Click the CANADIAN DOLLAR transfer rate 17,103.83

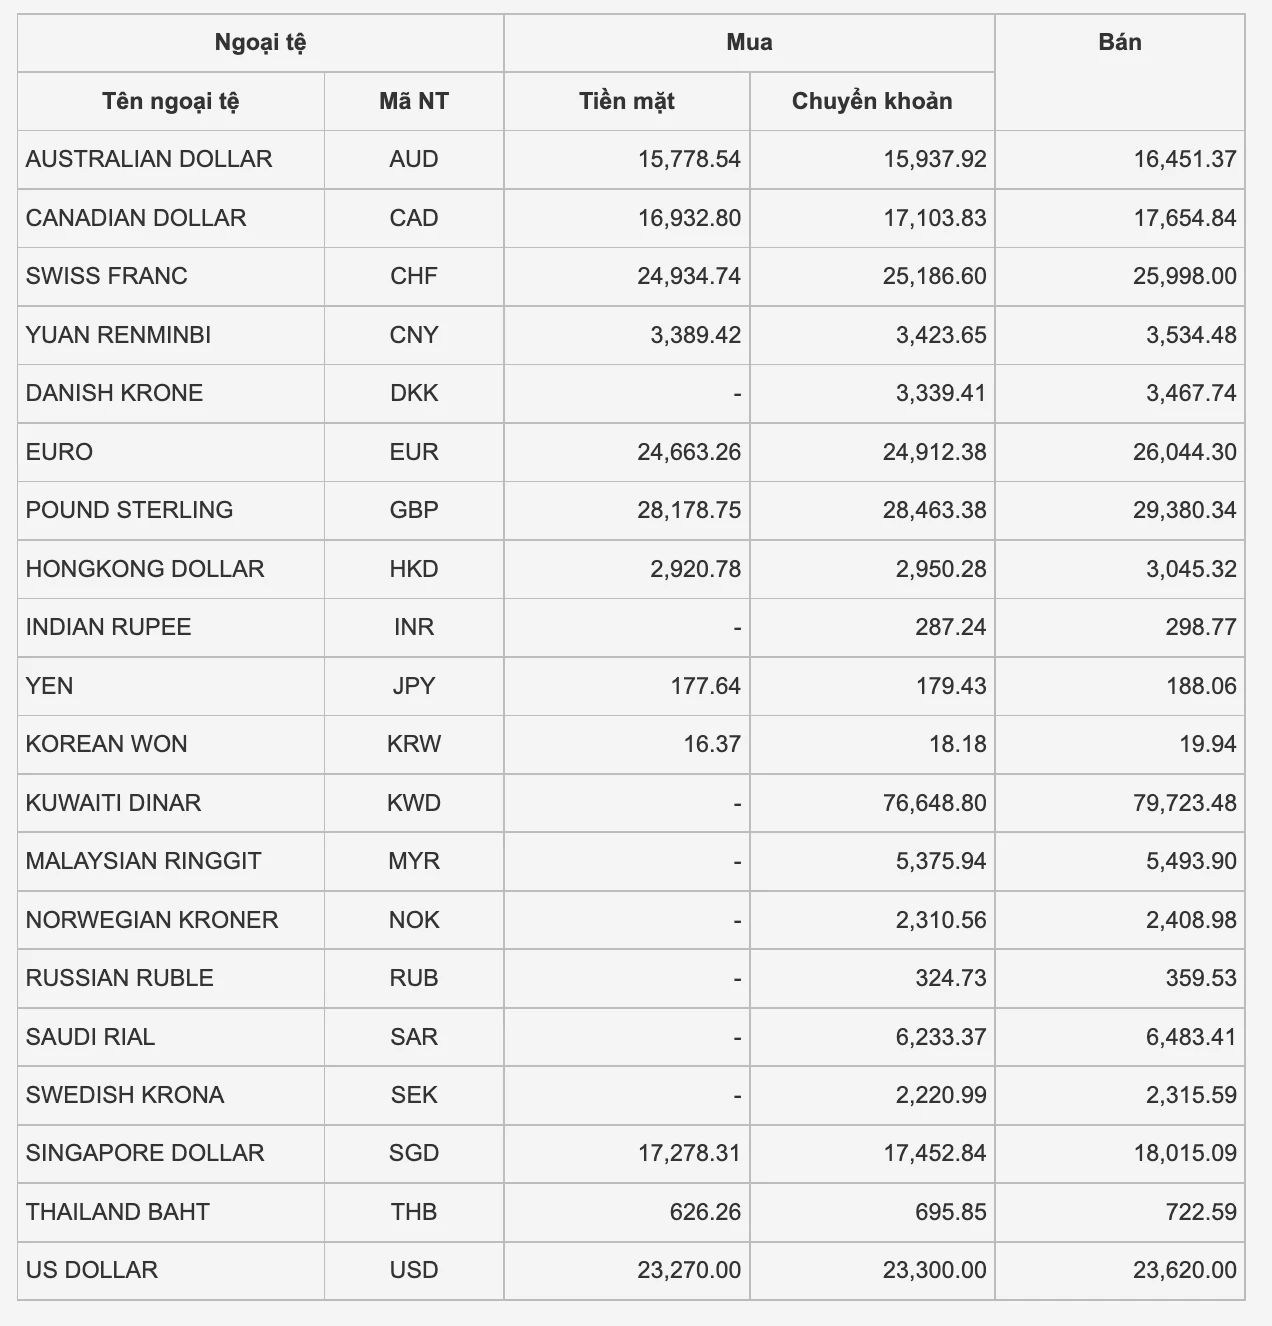click(x=934, y=218)
